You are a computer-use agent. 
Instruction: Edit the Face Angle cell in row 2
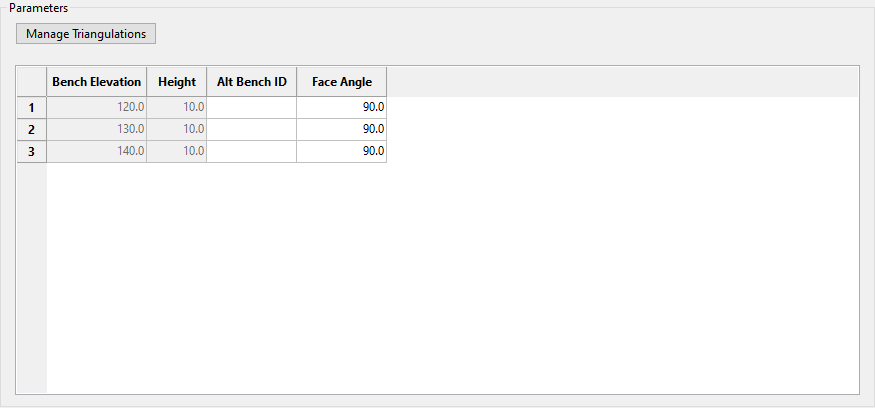tap(341, 130)
